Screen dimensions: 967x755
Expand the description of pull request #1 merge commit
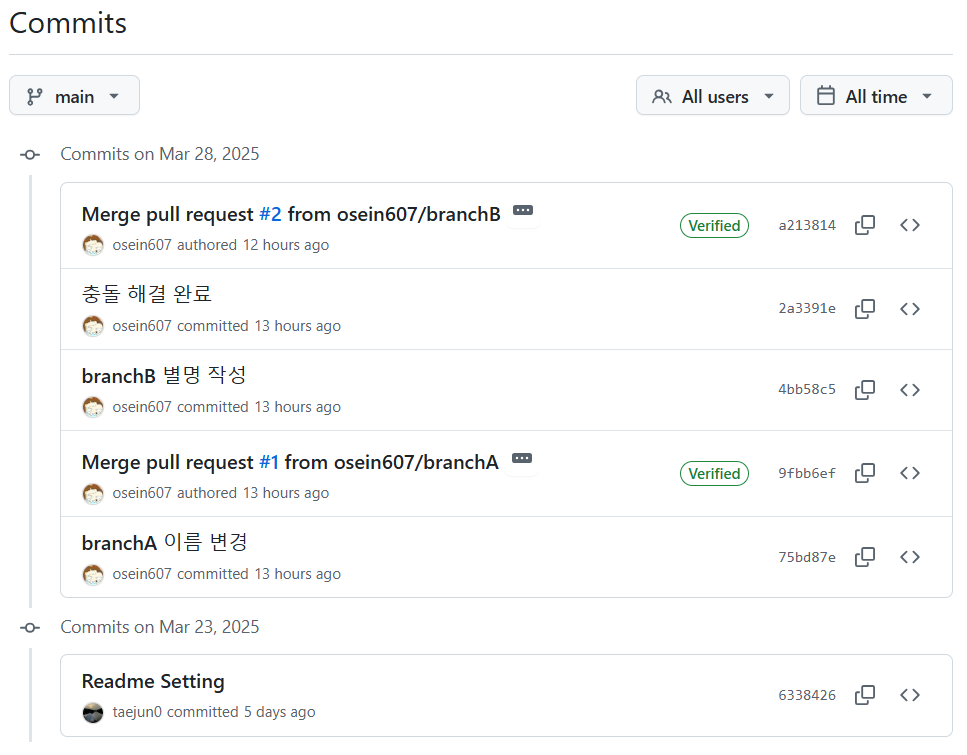522,457
